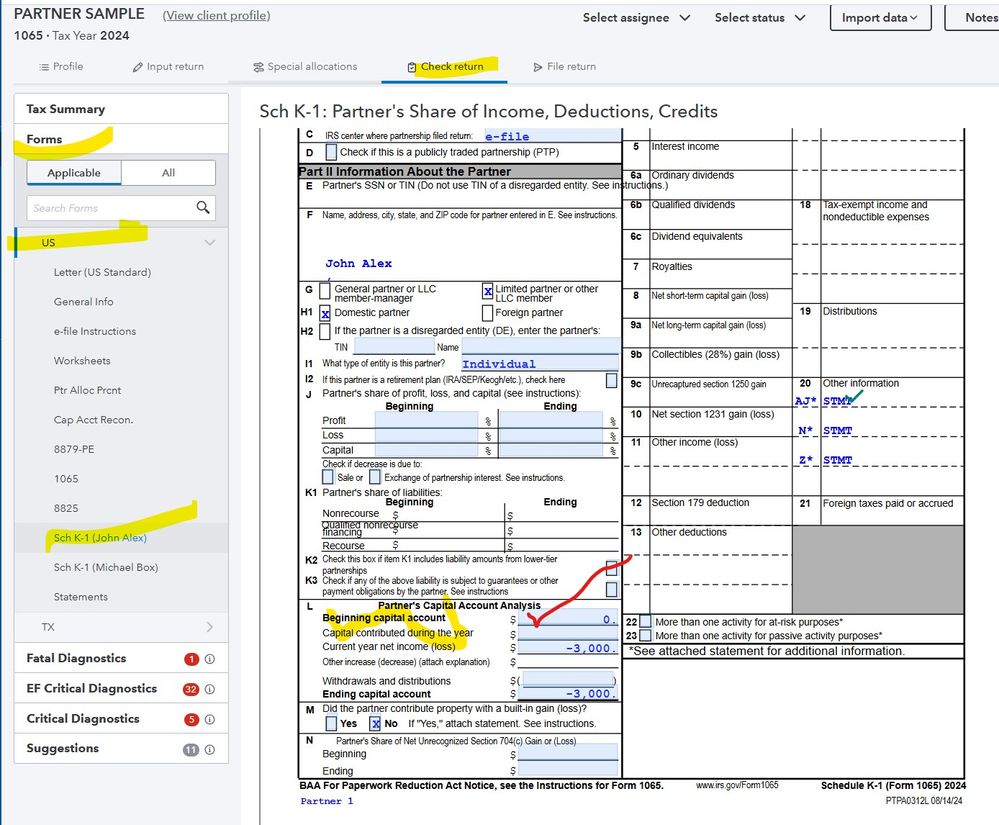The height and width of the screenshot is (825, 999).
Task: Open the Special allocations tab
Action: click(304, 67)
